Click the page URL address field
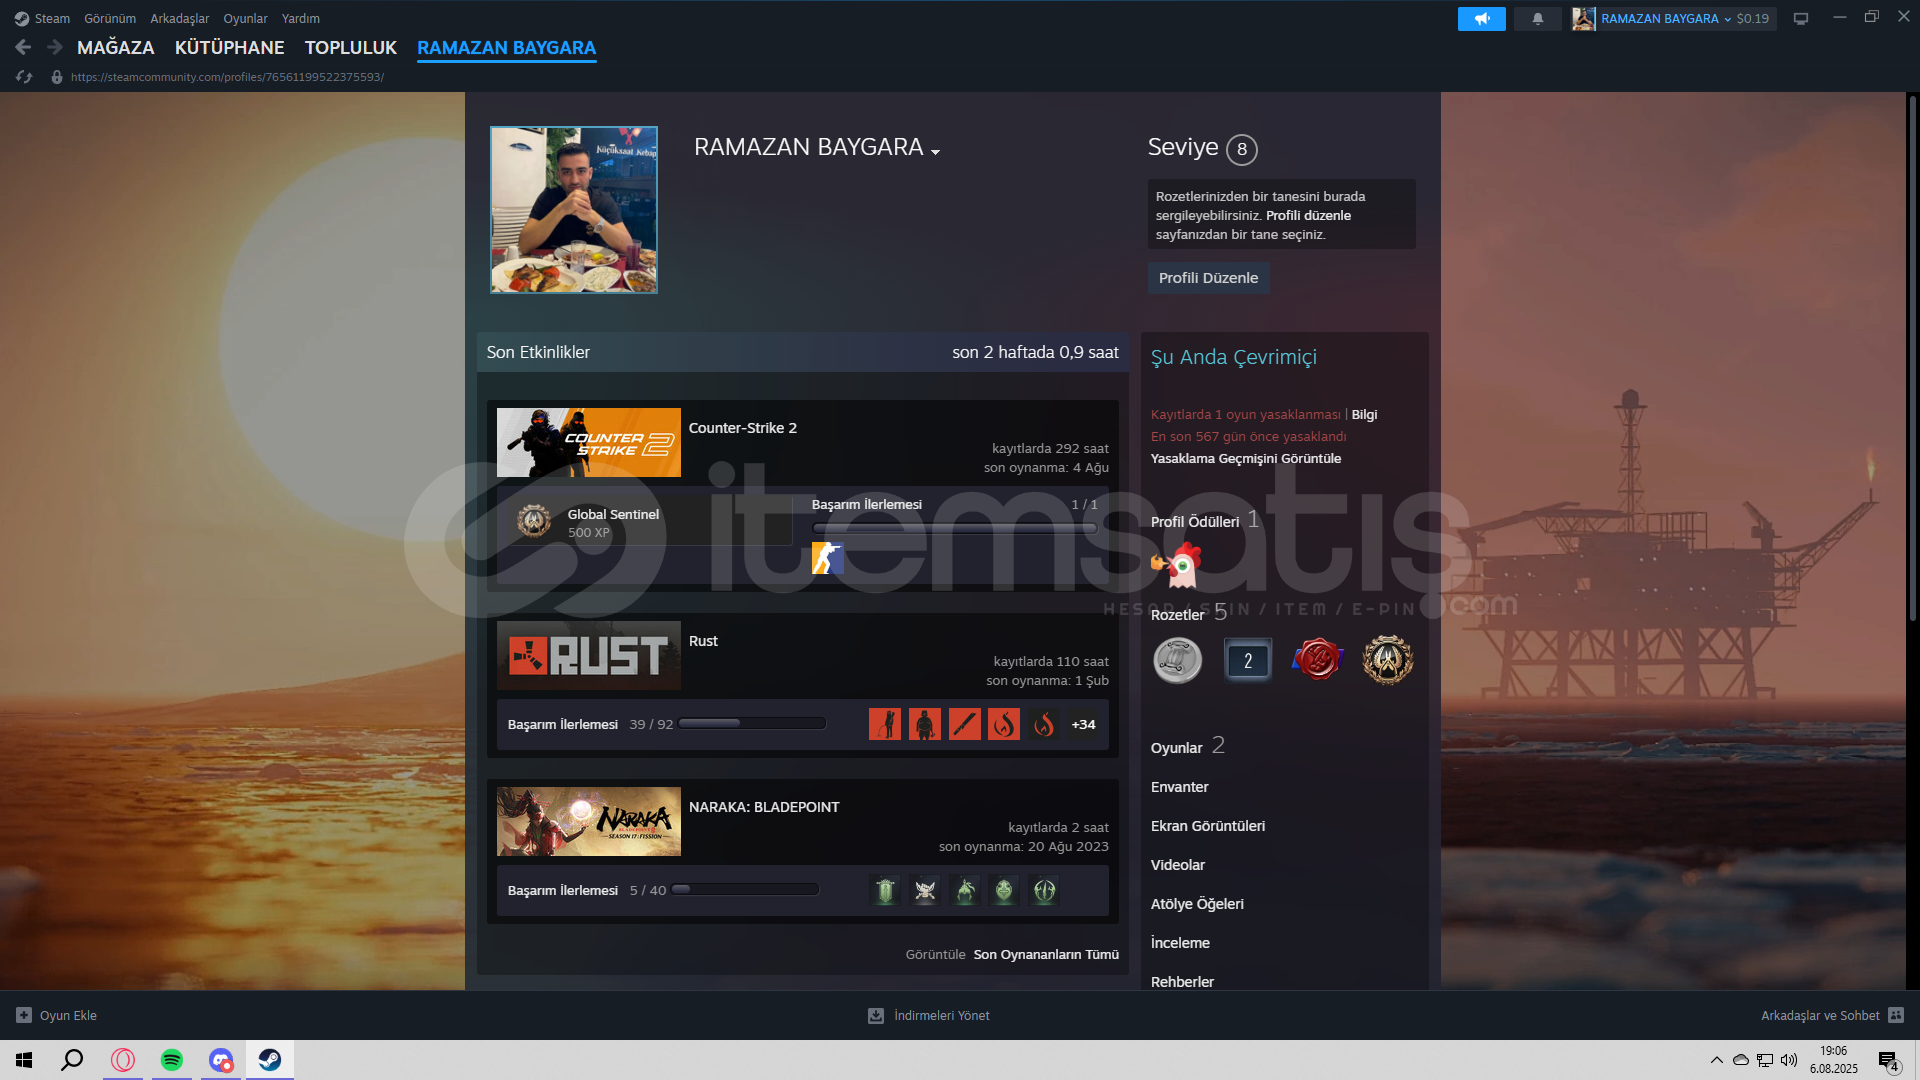 pyautogui.click(x=227, y=77)
